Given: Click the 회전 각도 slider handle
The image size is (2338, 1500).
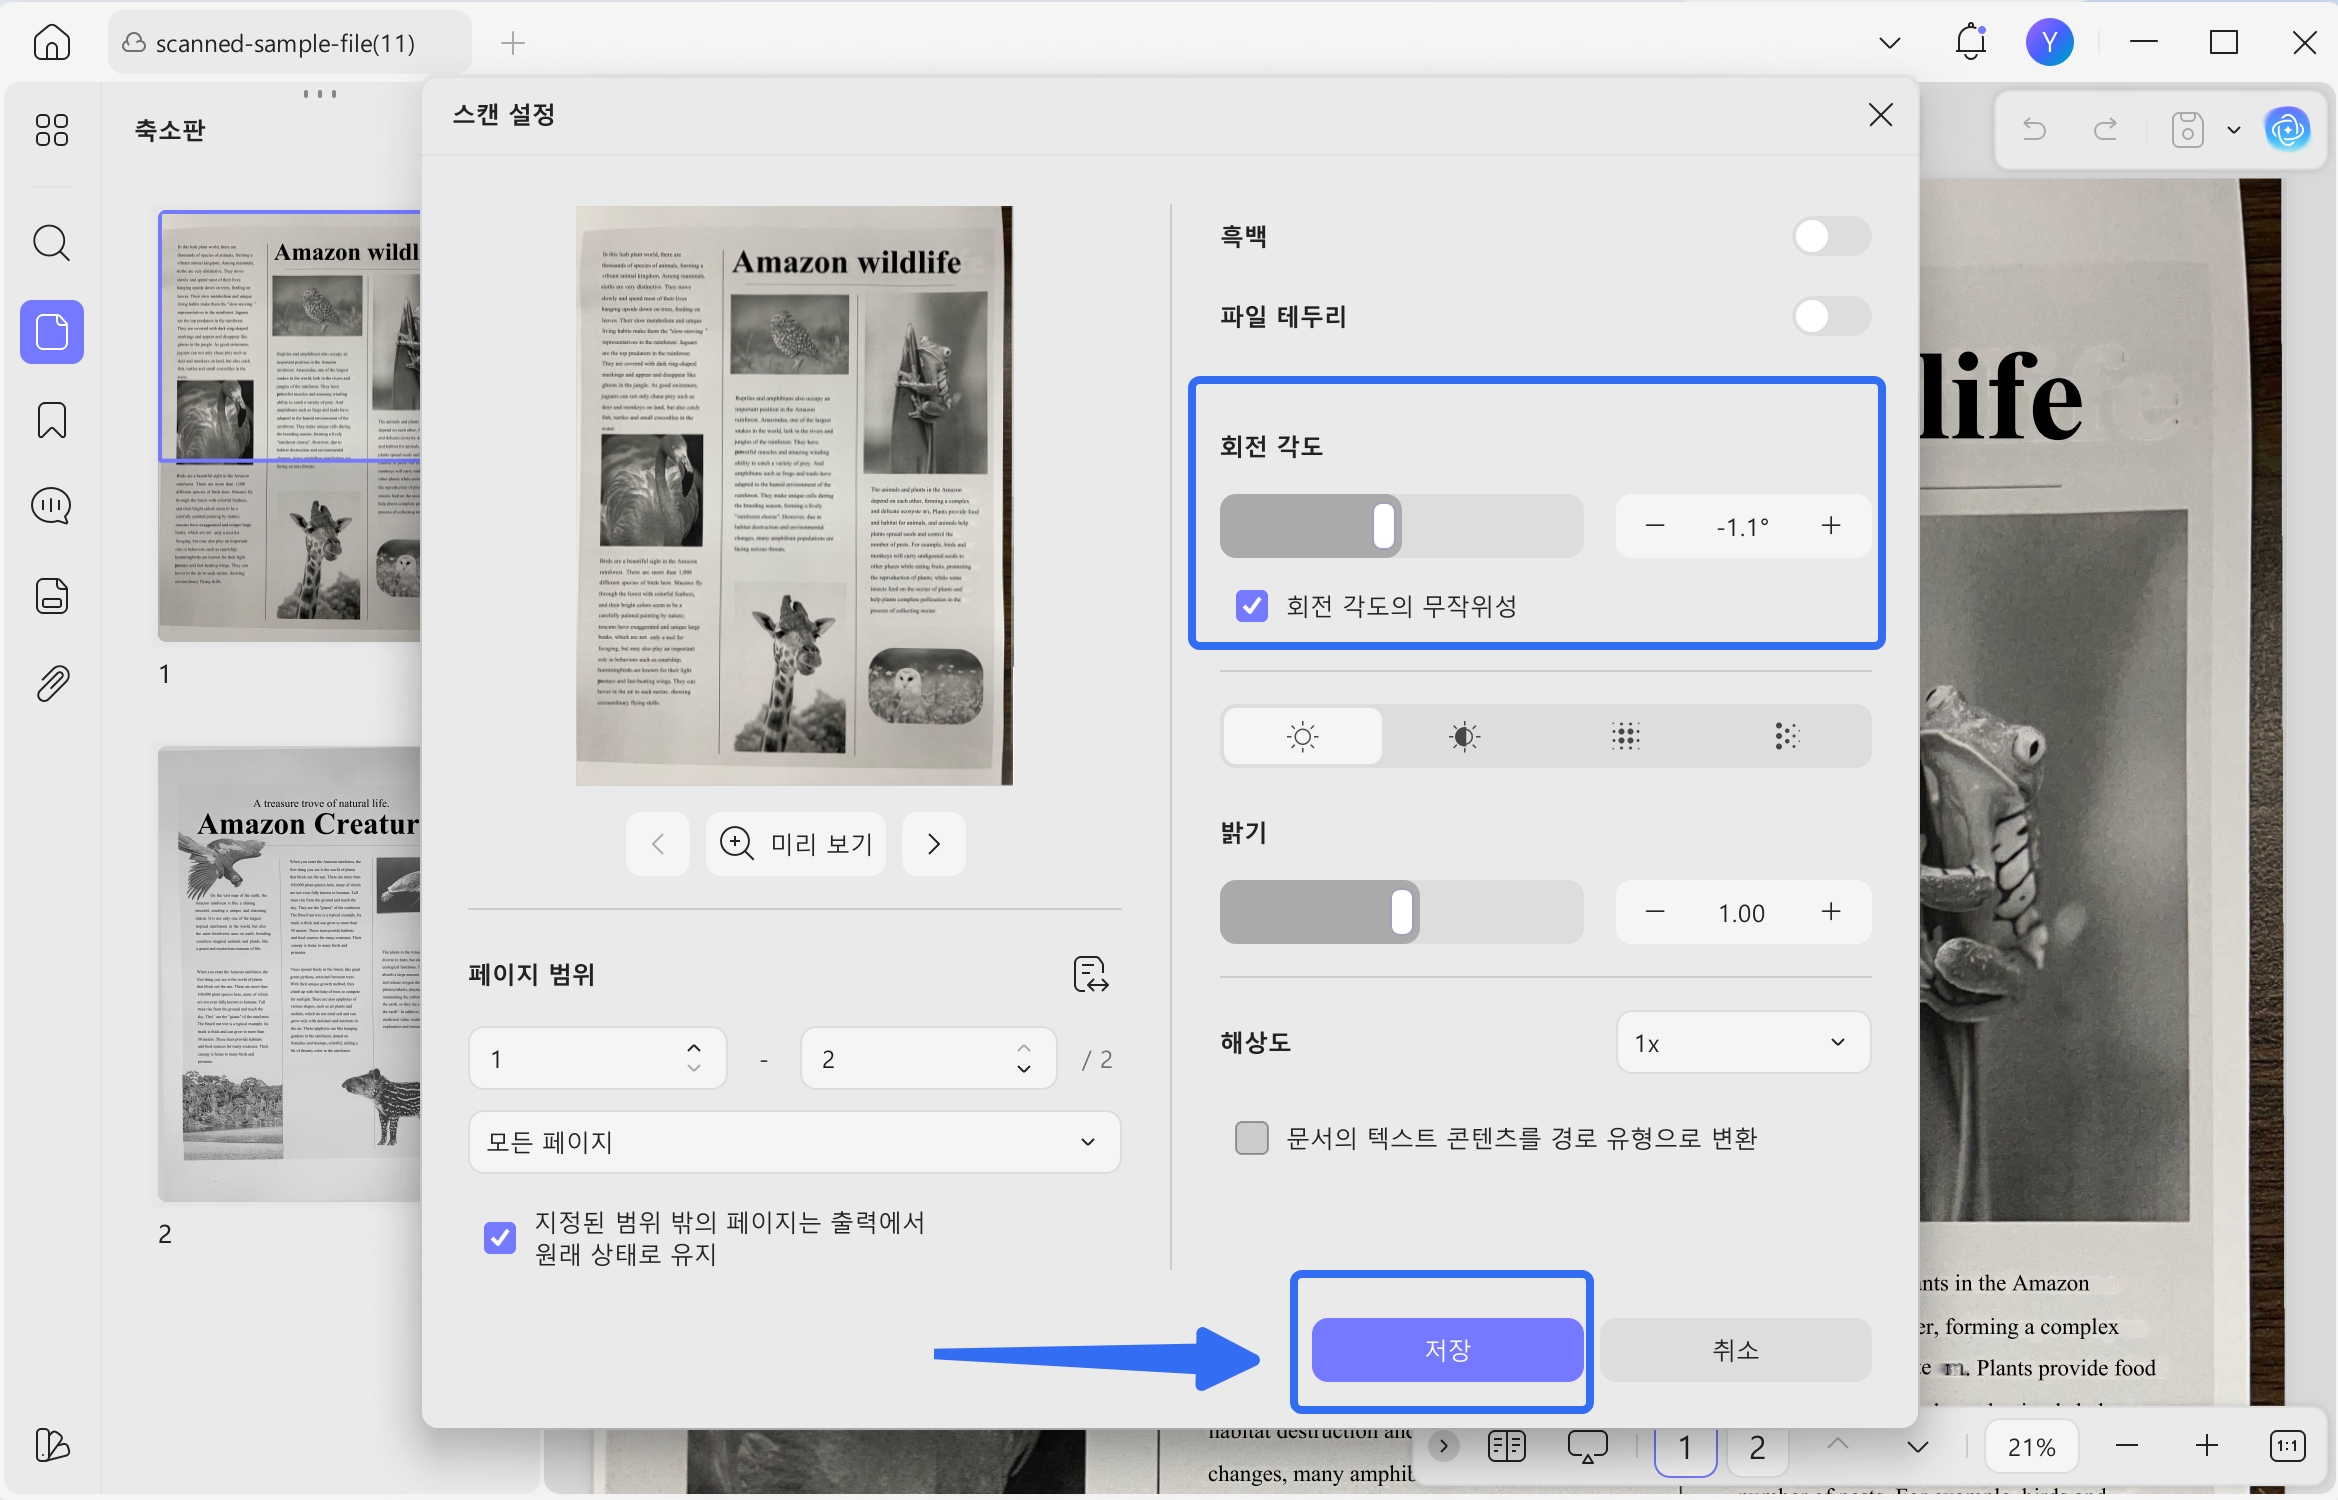Looking at the screenshot, I should coord(1384,526).
